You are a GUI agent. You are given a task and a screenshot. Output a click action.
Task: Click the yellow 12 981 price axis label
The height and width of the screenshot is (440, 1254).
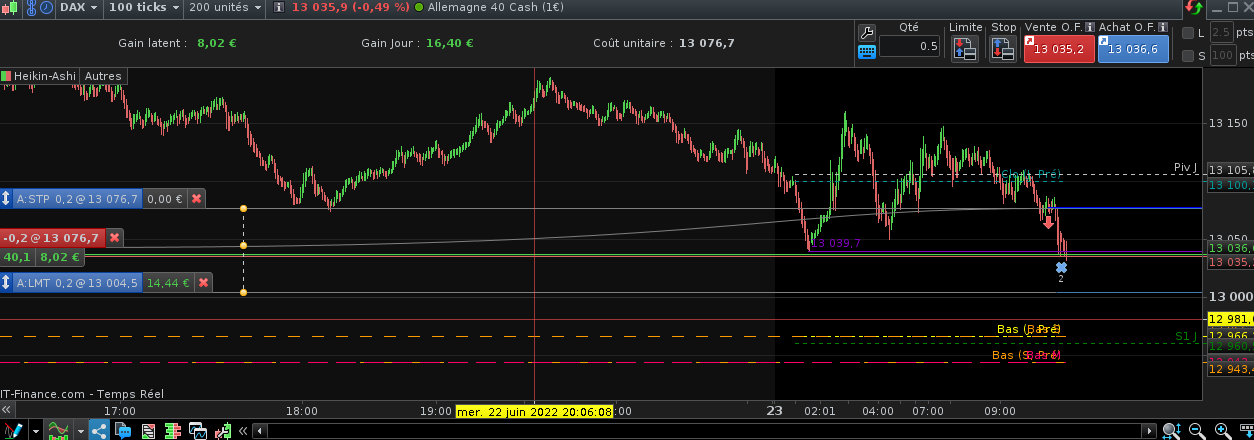(x=1230, y=319)
